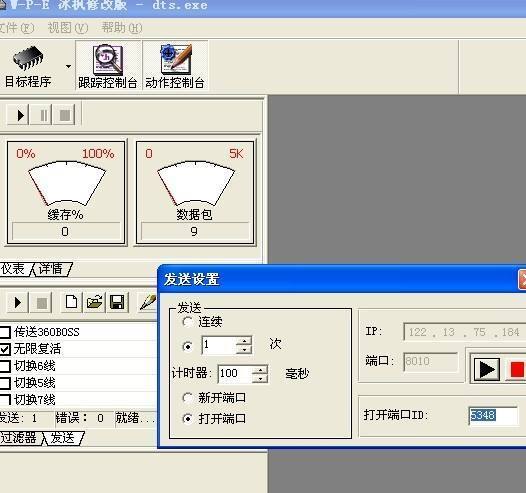The image size is (526, 493).
Task: Click the 缓存% value 0
Action: click(x=66, y=231)
